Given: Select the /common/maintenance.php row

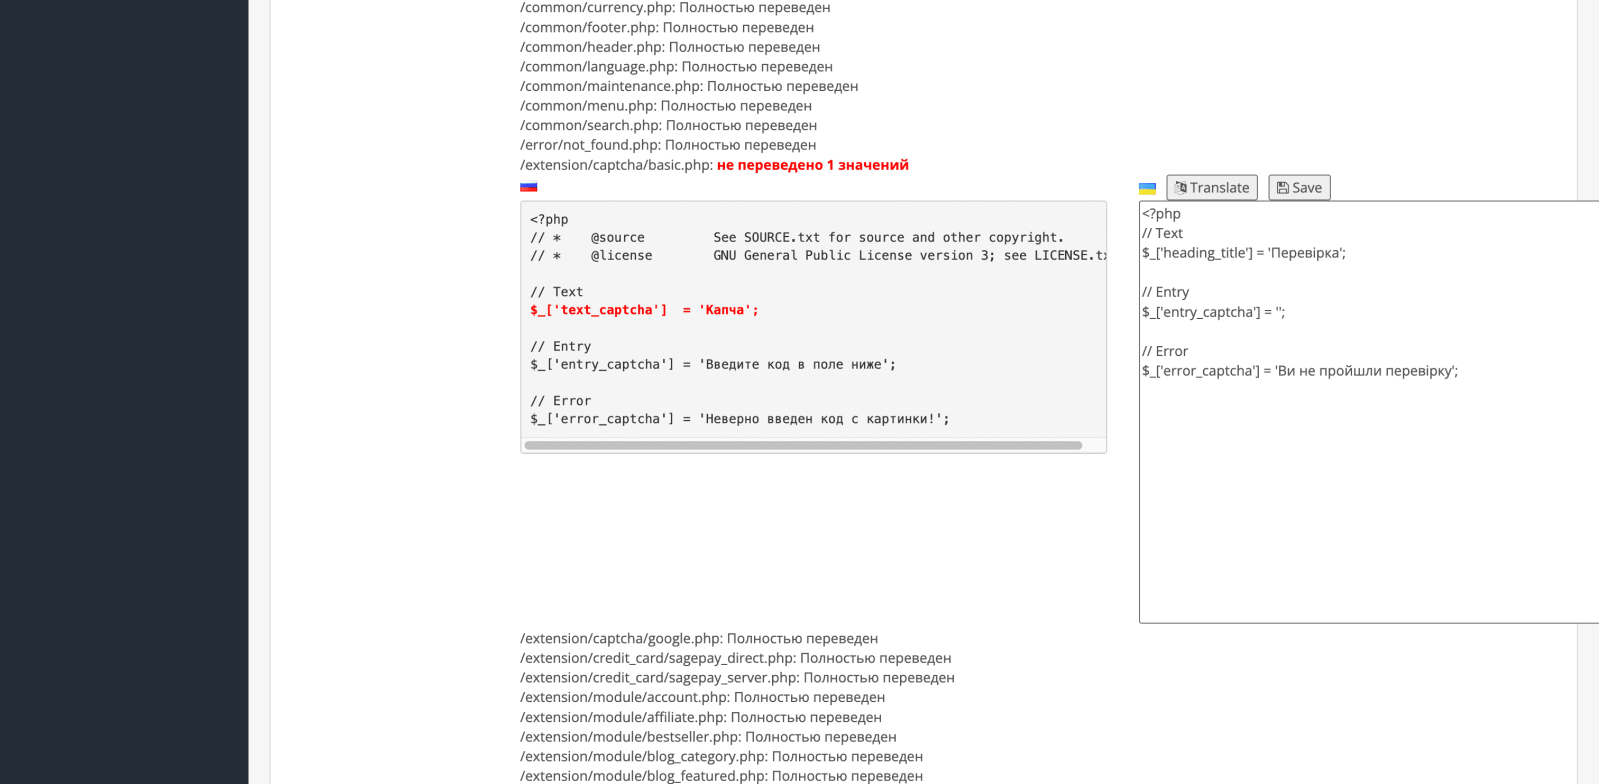Looking at the screenshot, I should (x=689, y=86).
